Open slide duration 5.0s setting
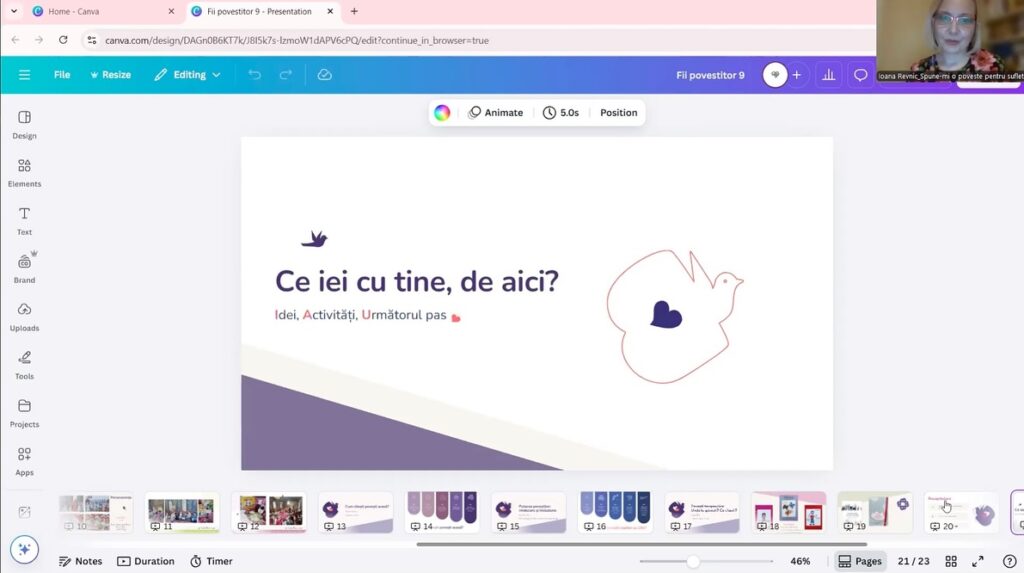The height and width of the screenshot is (573, 1024). pyautogui.click(x=561, y=112)
